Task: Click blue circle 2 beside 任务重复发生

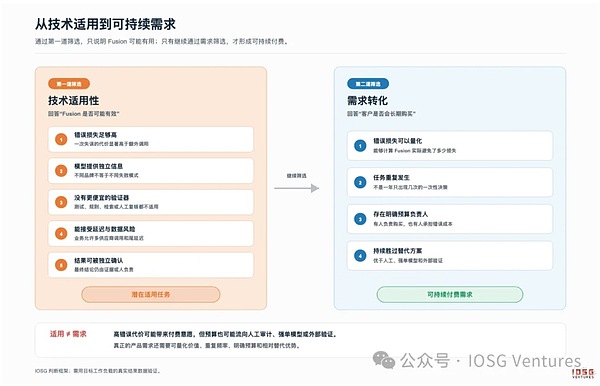Action: pos(360,182)
